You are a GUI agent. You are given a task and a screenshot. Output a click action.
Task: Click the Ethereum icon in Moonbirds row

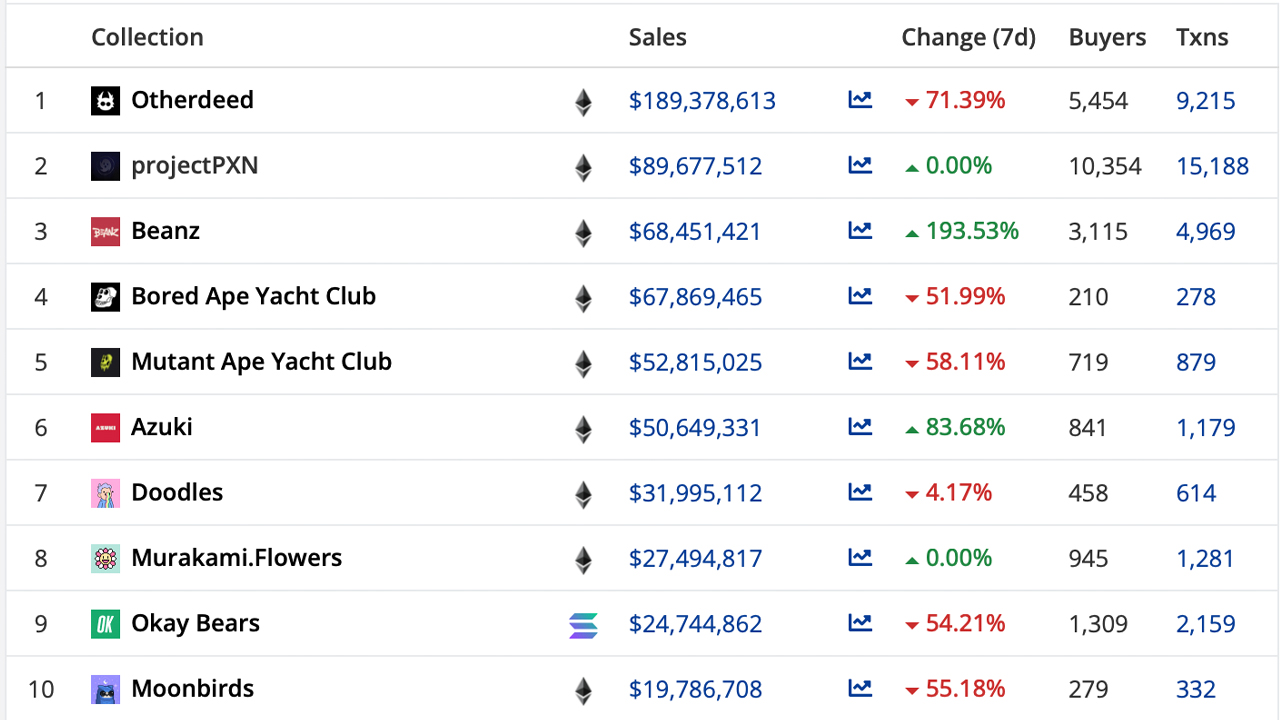point(583,690)
